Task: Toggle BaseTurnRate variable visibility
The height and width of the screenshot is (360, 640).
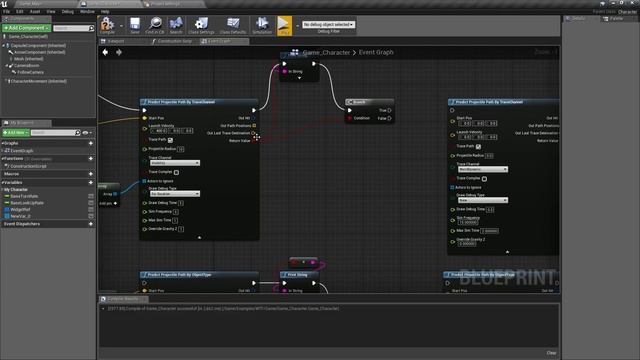Action: (x=91, y=196)
